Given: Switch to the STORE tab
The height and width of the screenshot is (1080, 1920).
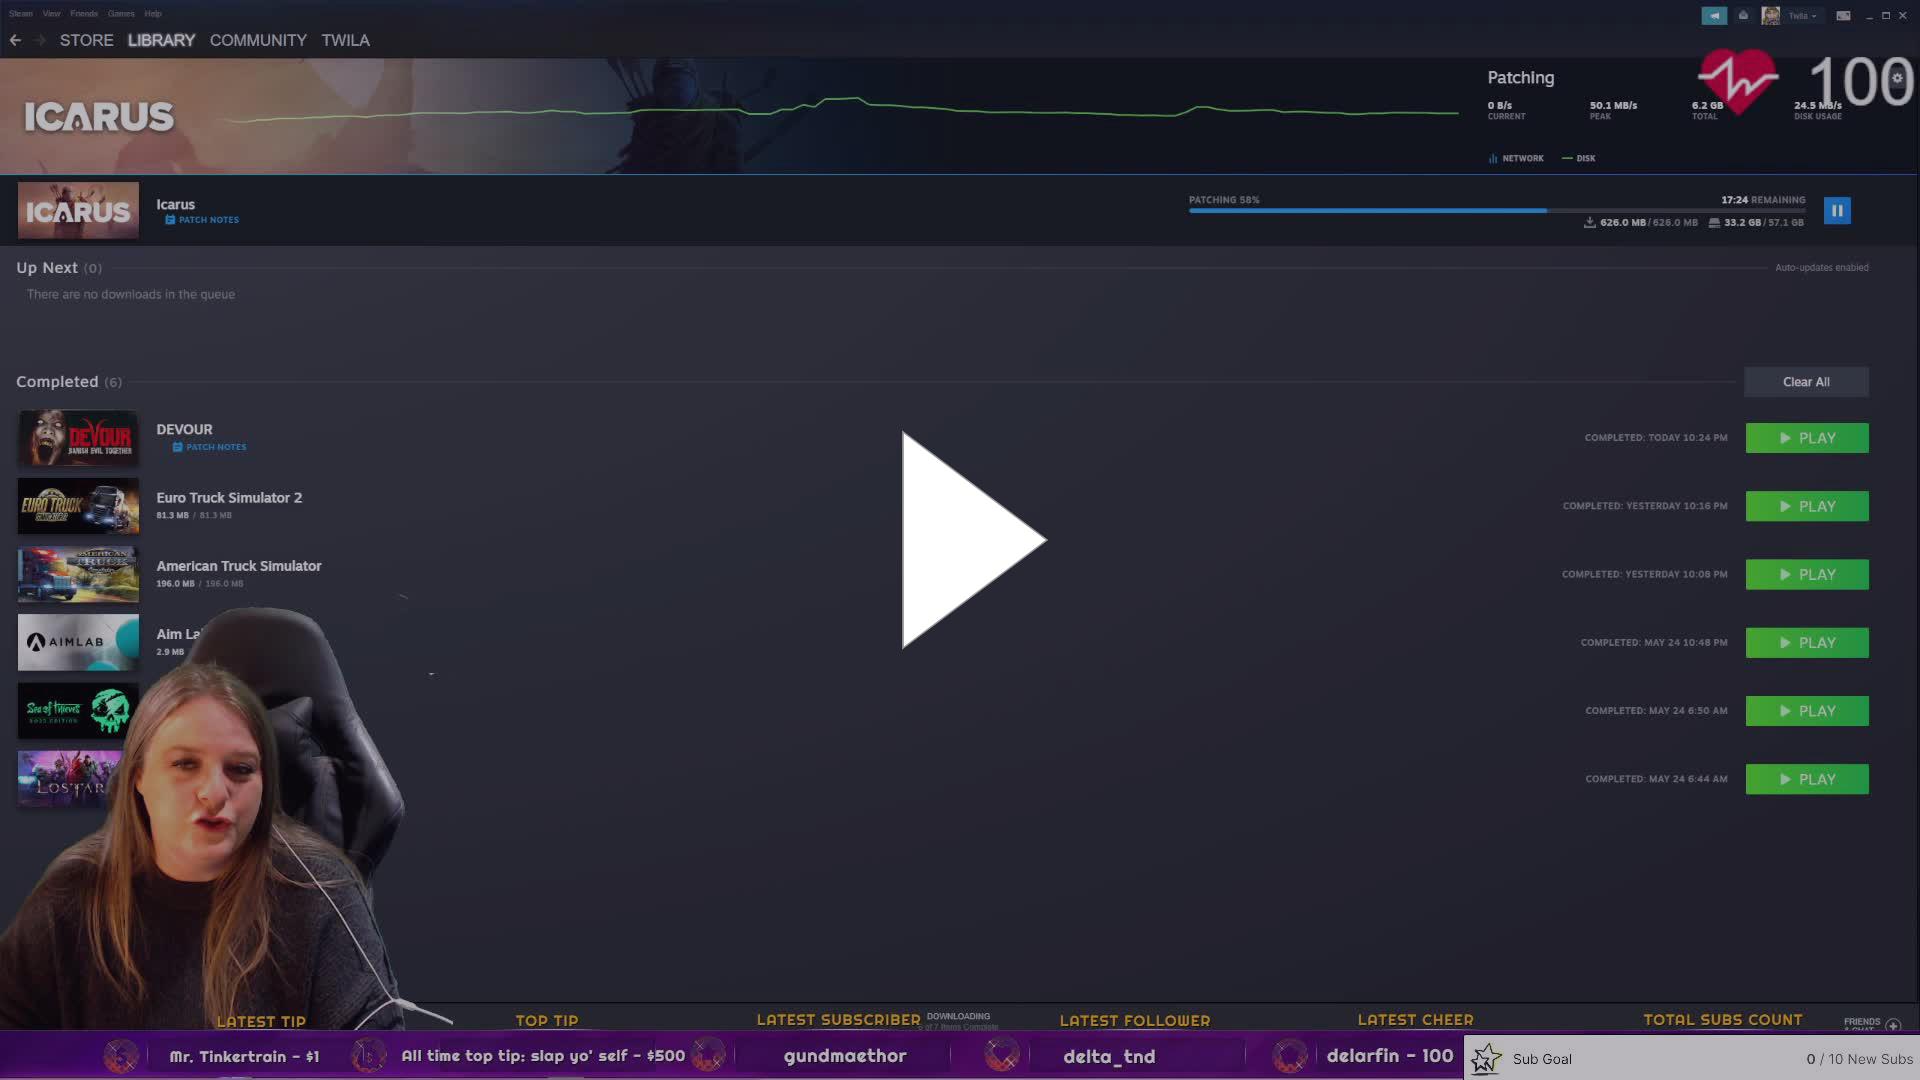Looking at the screenshot, I should coord(86,40).
